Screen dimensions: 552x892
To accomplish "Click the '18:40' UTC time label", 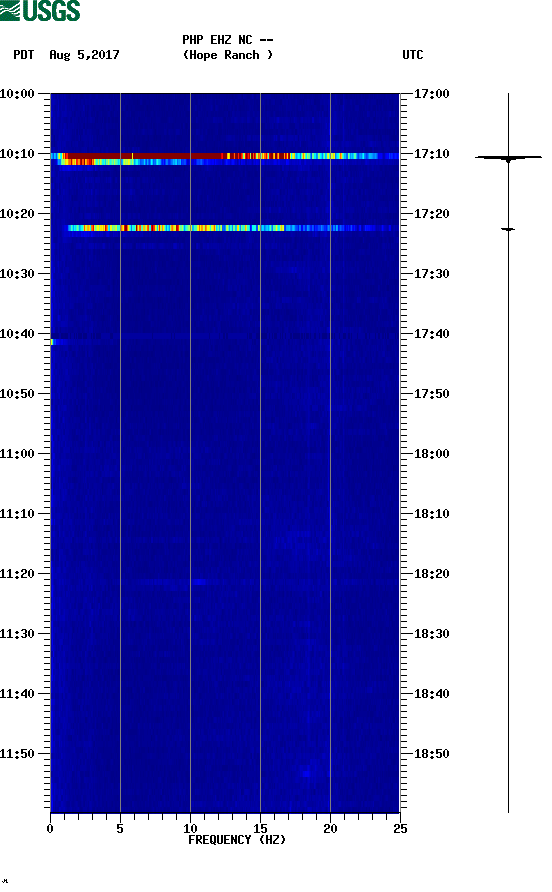I will [x=431, y=694].
